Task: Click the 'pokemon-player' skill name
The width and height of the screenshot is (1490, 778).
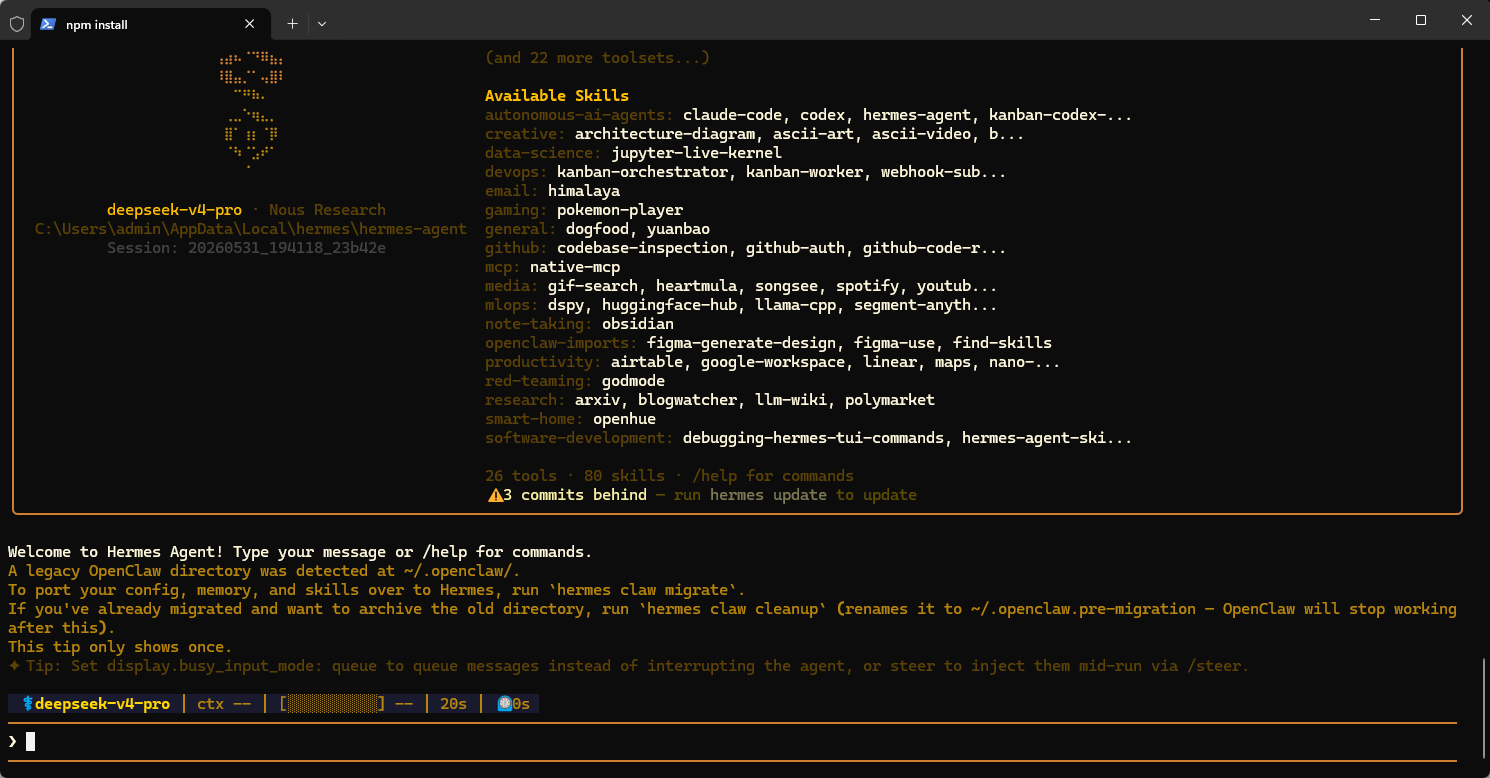Action: pos(620,210)
